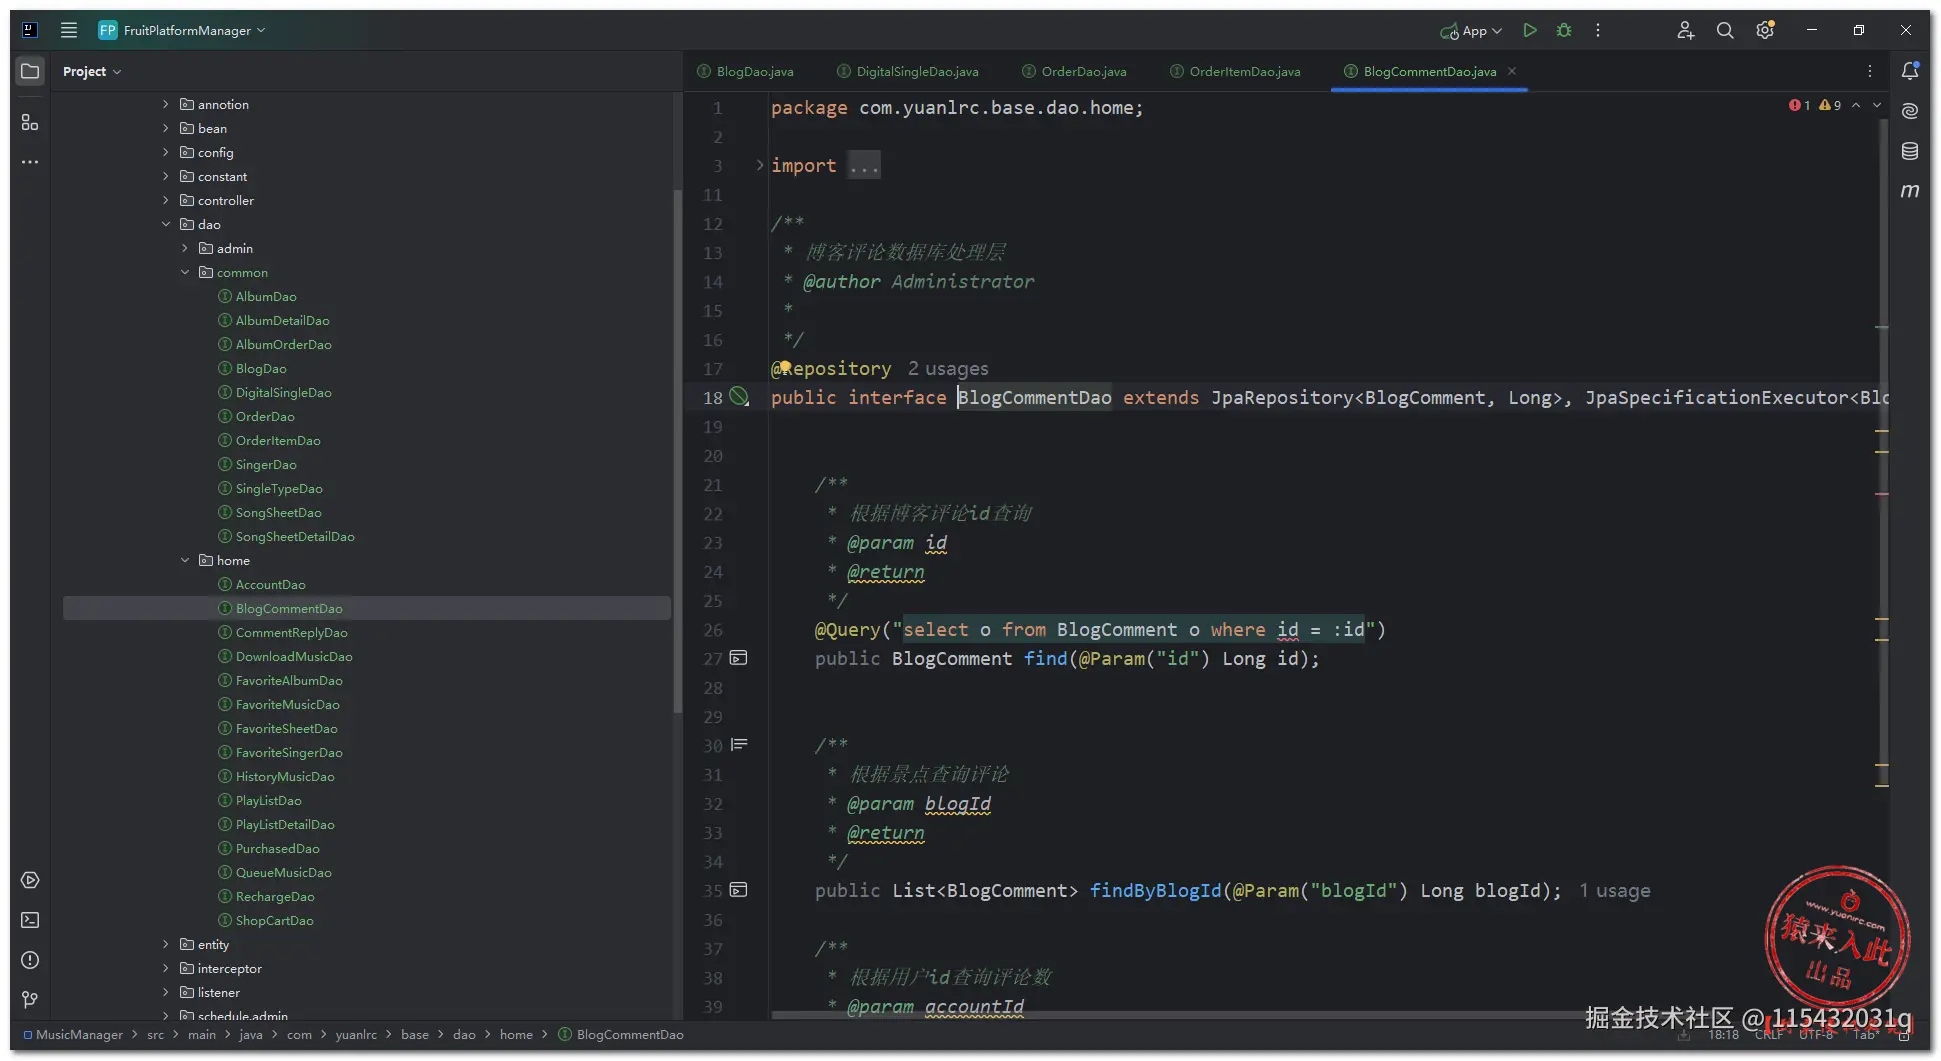1941x1061 pixels.
Task: Click BlogCommentDao breadcrumb segment
Action: point(621,1034)
